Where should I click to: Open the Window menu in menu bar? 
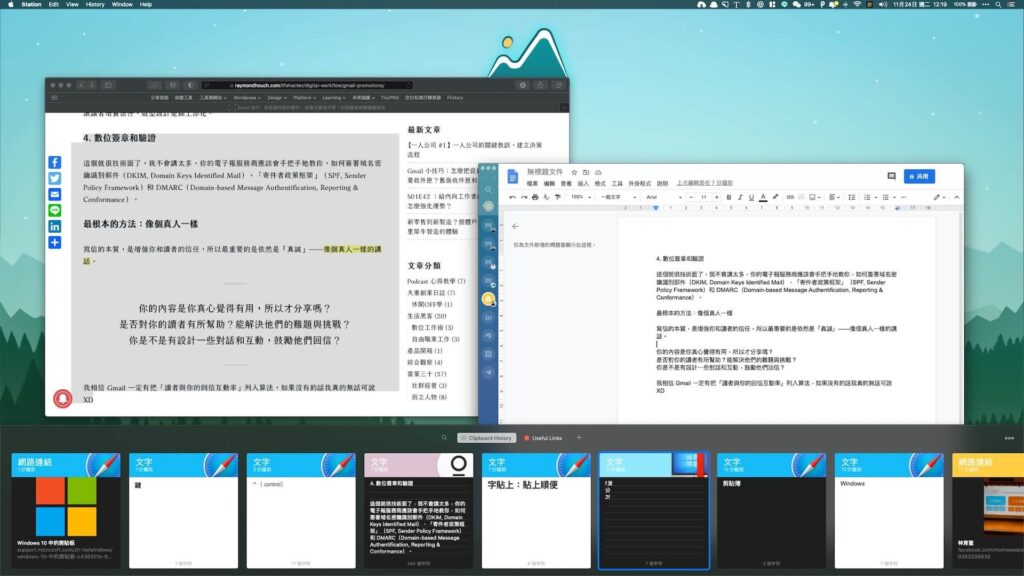[122, 5]
